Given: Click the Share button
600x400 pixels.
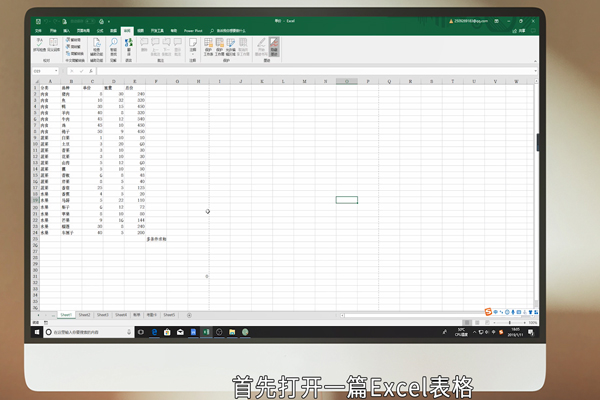Looking at the screenshot, I should [x=519, y=31].
